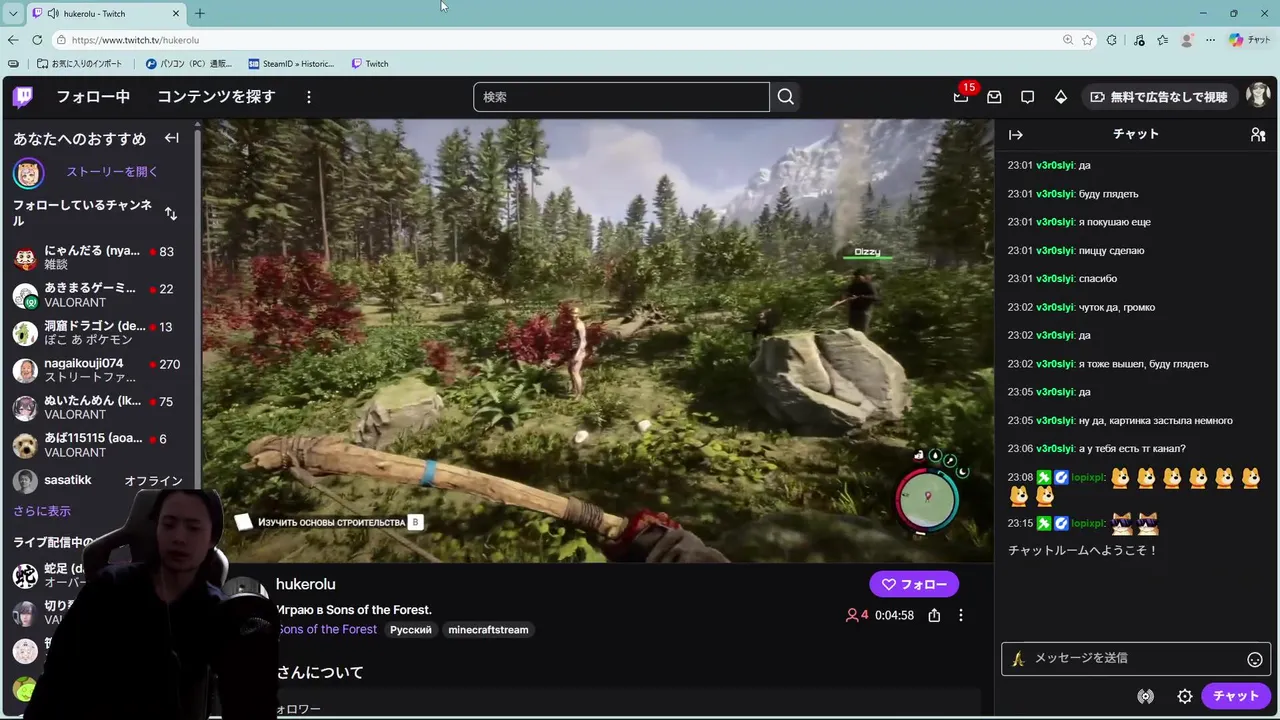1280x720 pixels.
Task: Open the ぬいたんめん channel in sidebar
Action: click(x=100, y=408)
